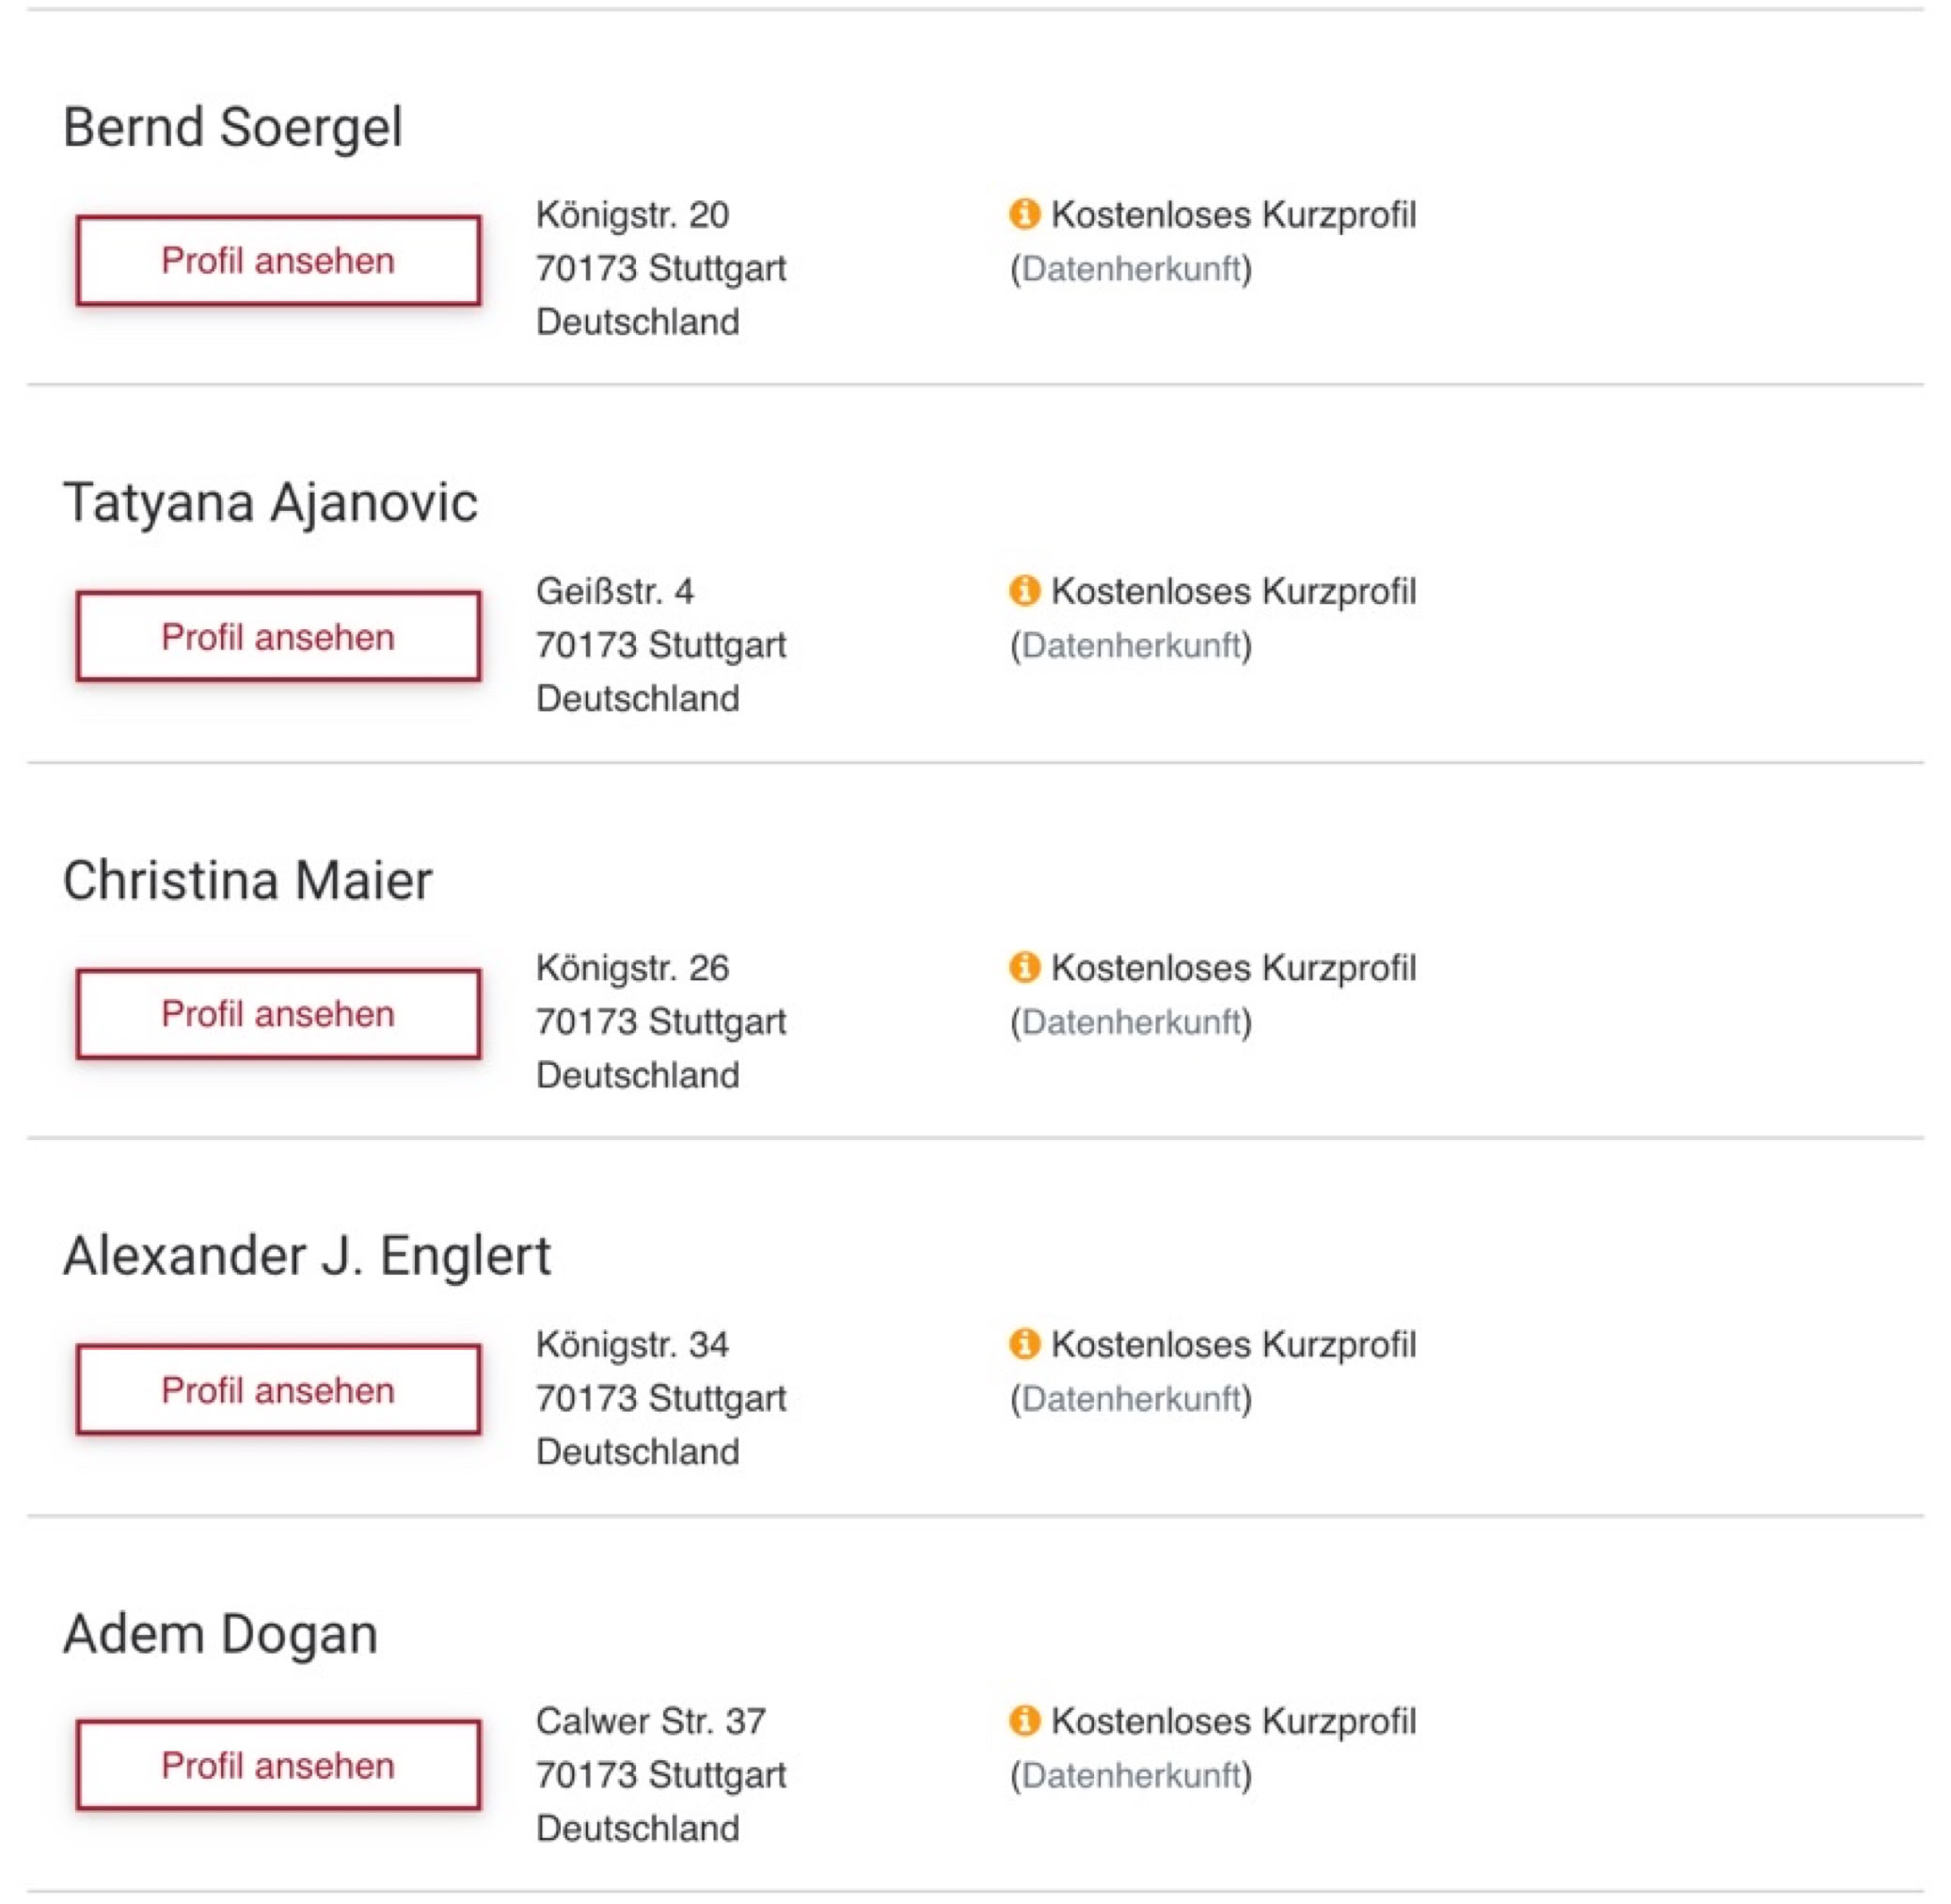
Task: Click the Alexander J. Englert heading
Action: click(x=307, y=1256)
